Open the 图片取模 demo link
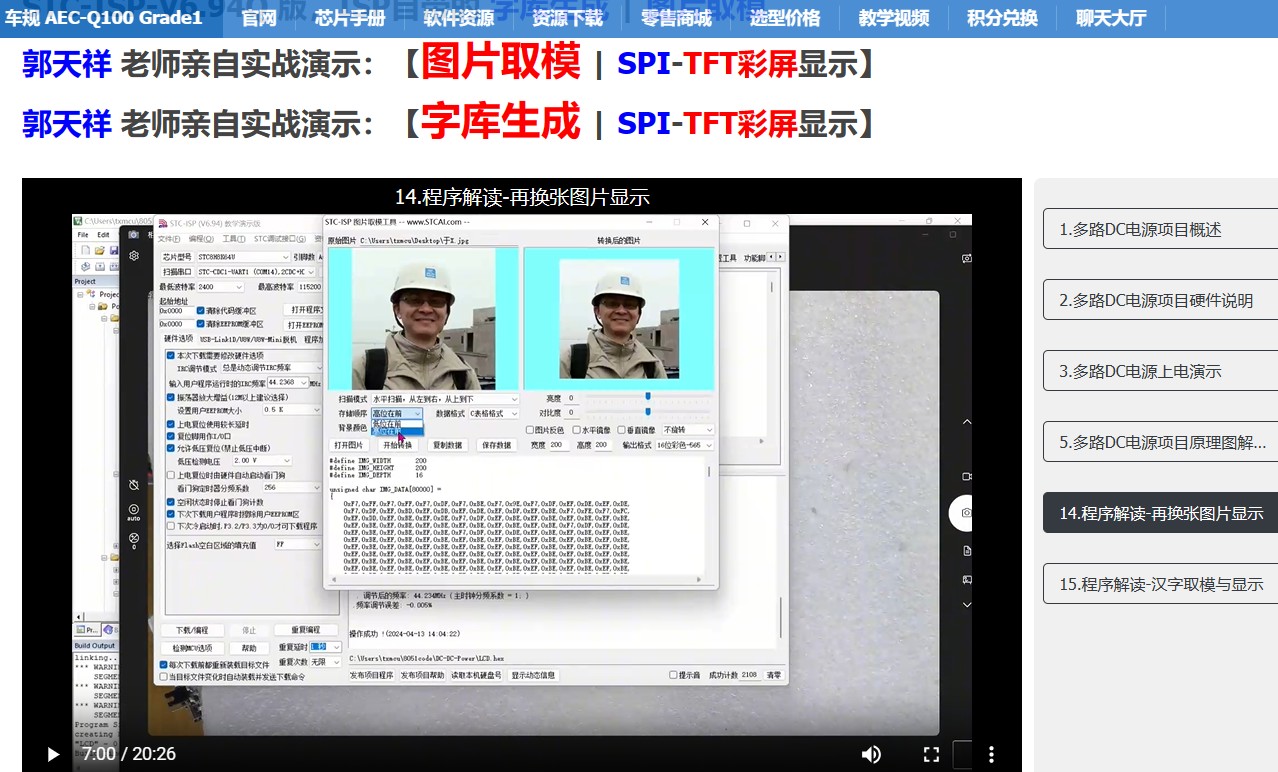This screenshot has height=772, width=1278. [x=500, y=62]
